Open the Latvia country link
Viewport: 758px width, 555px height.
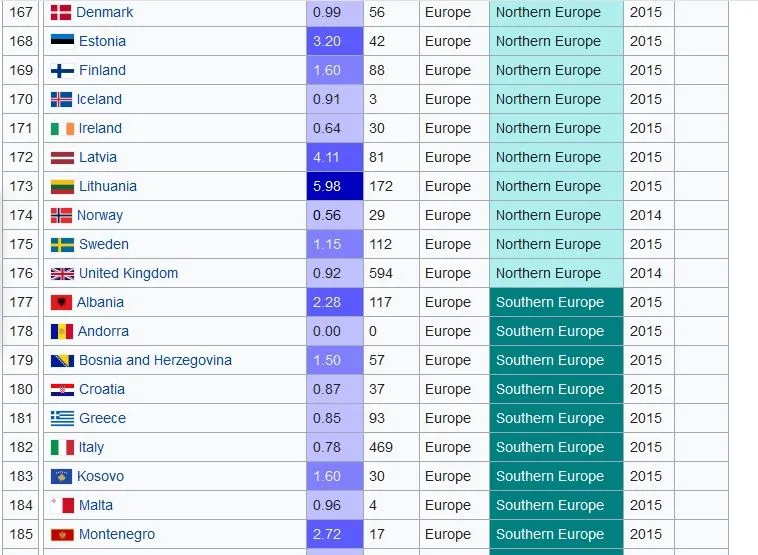(98, 158)
